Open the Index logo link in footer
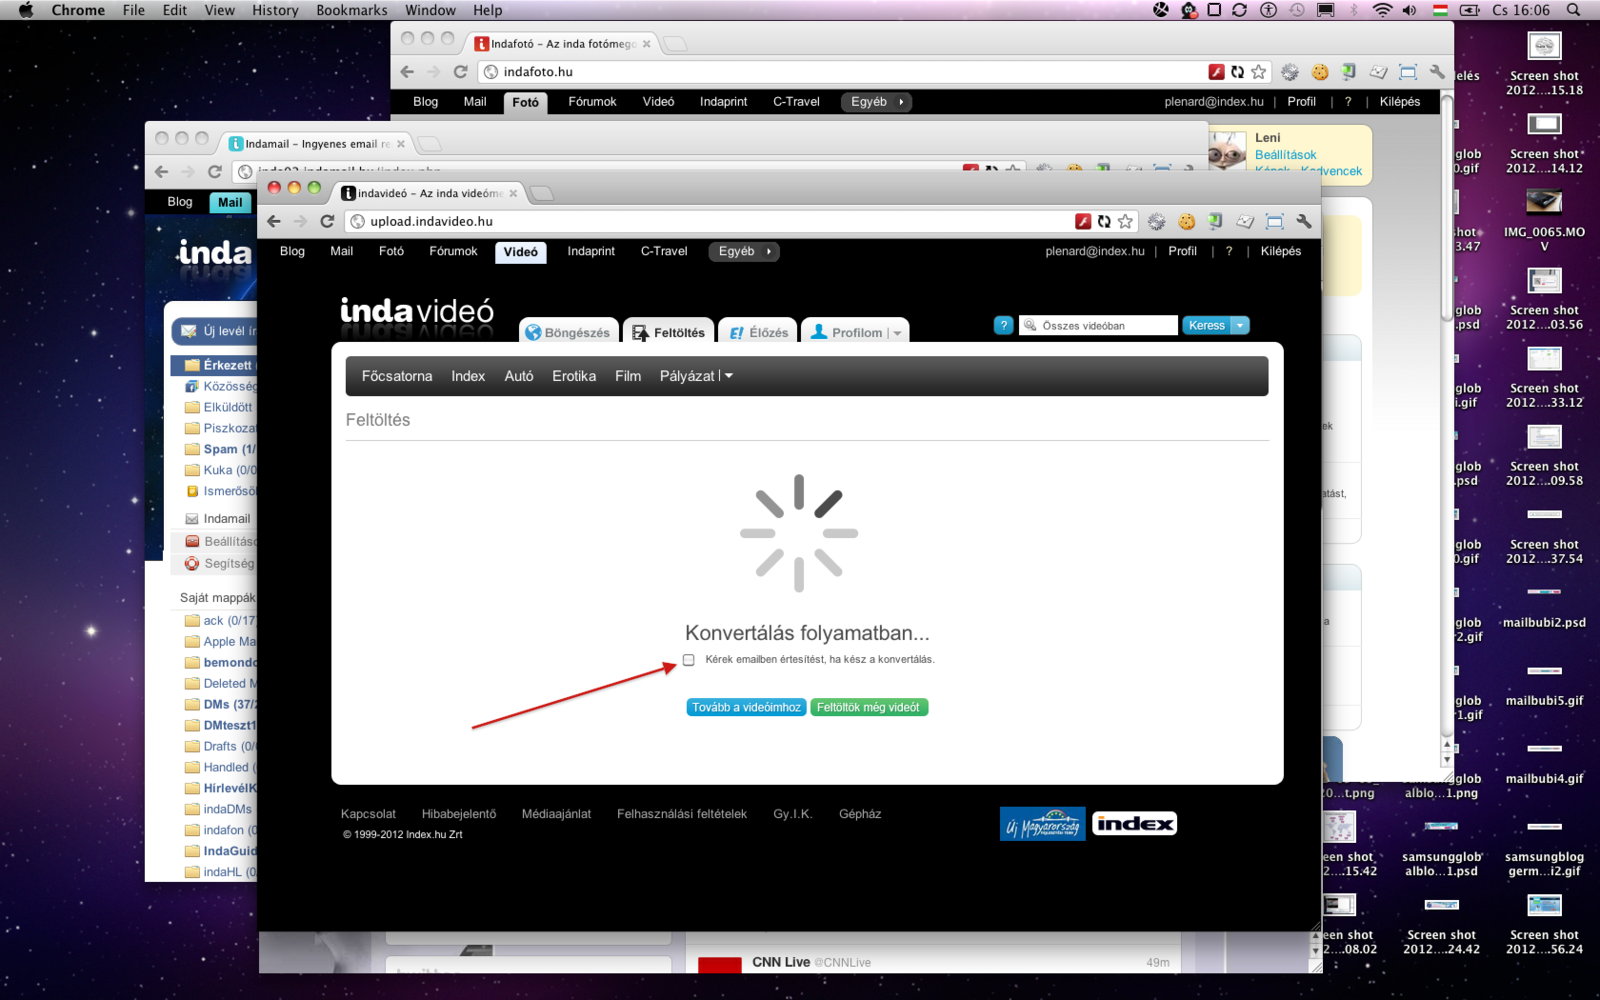1600x1000 pixels. pos(1134,824)
